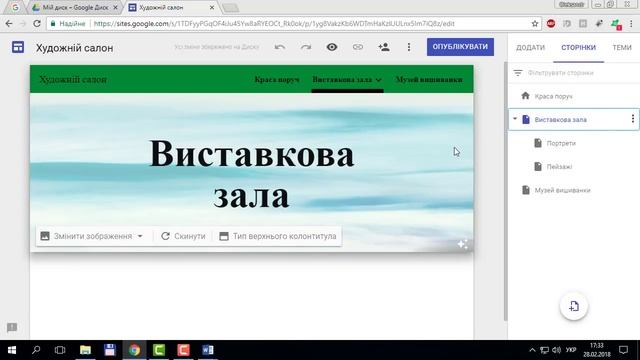
Task: Click the Google Sites logo icon
Action: 18,47
